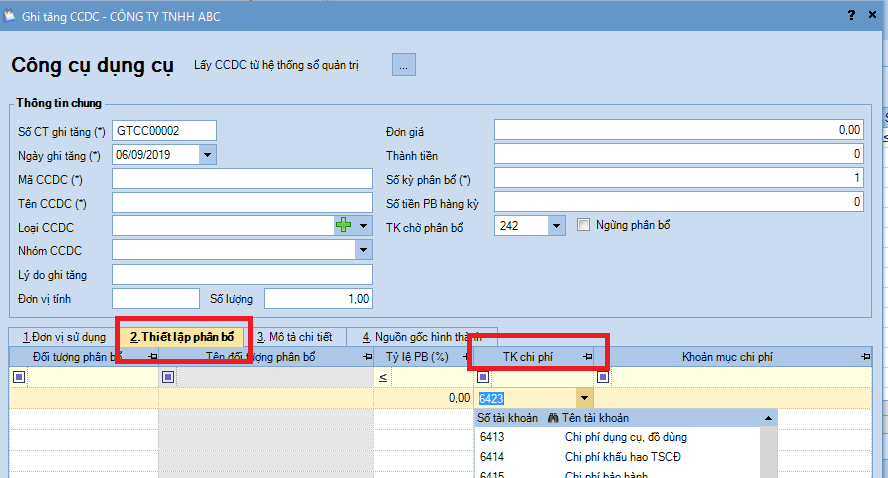Viewport: 888px width, 478px height.
Task: Click the filter icon under Tên đối tượng phân bổ column
Action: (x=168, y=377)
